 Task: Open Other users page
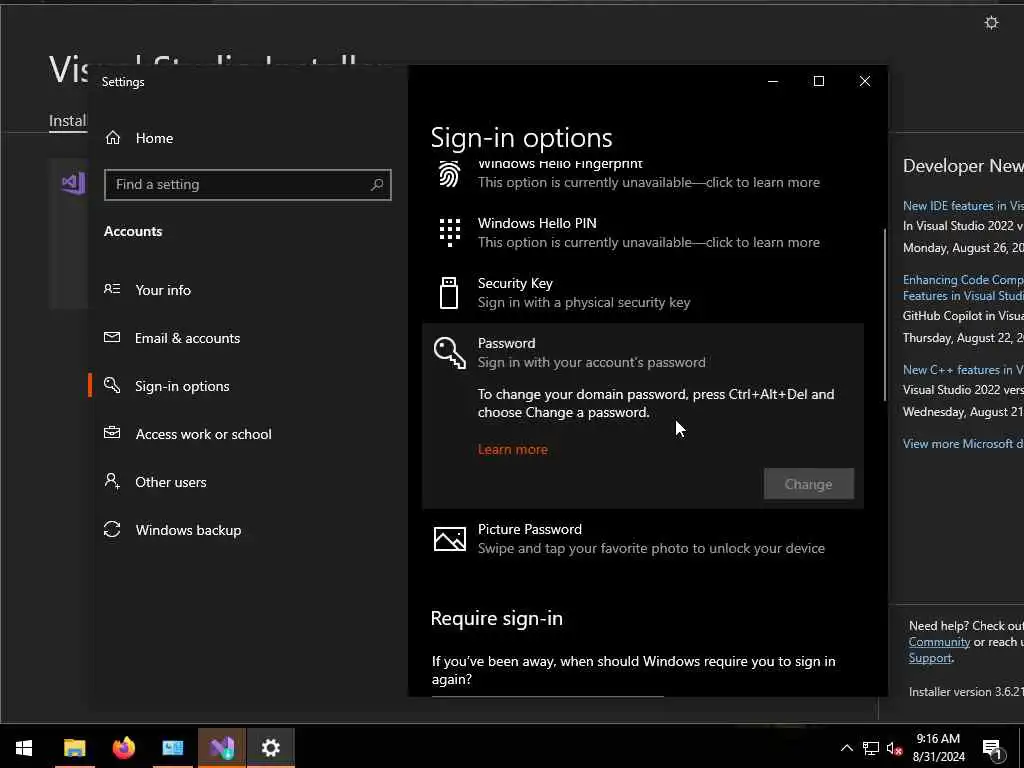[170, 482]
